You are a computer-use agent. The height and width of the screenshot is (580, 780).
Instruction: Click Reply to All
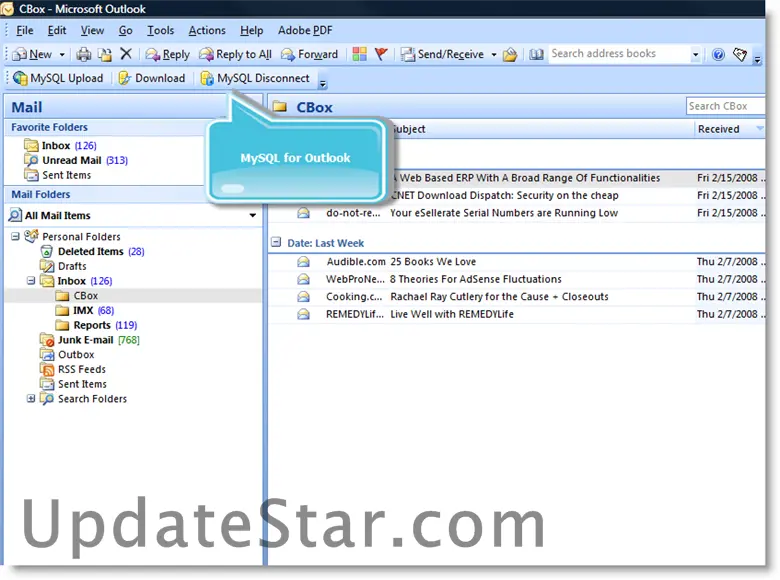pos(235,54)
